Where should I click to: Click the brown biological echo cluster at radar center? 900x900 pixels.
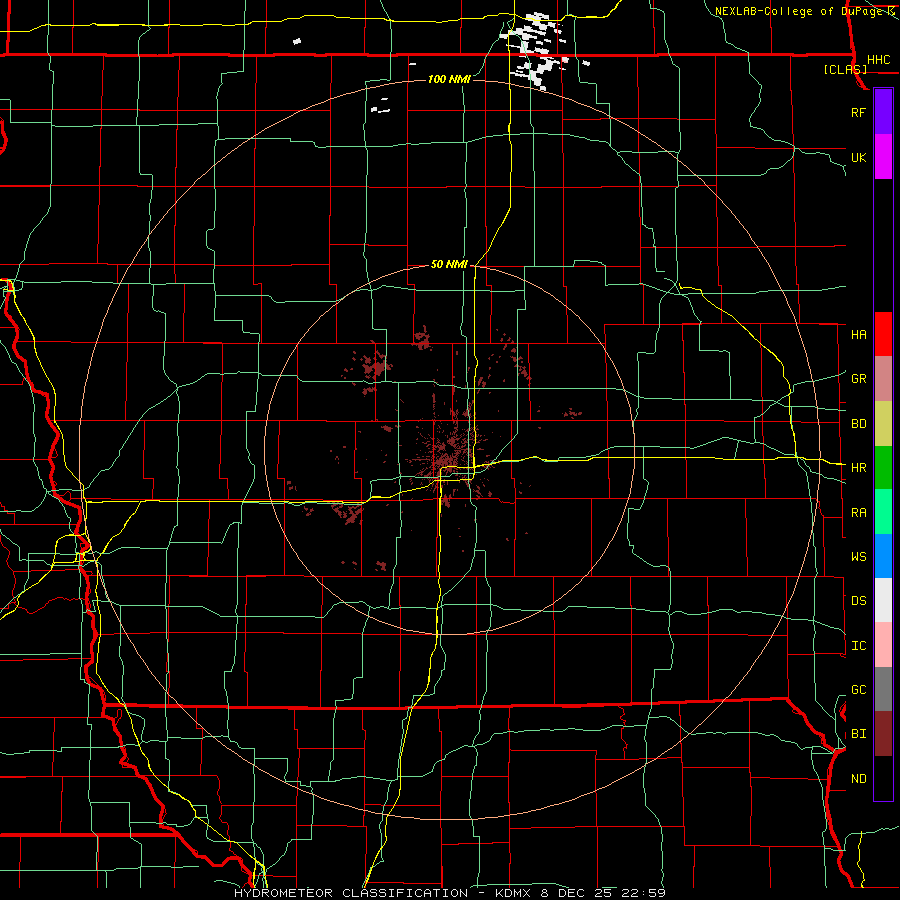(451, 451)
